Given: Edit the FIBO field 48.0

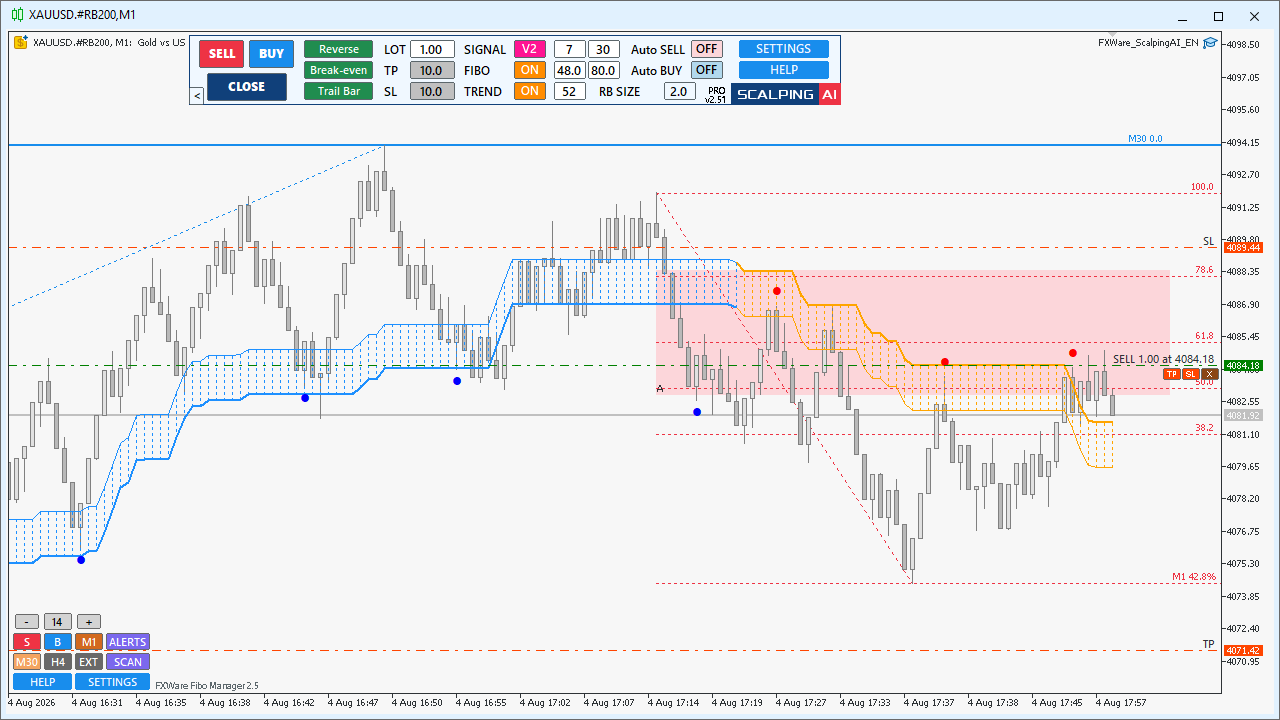Looking at the screenshot, I should [x=570, y=70].
